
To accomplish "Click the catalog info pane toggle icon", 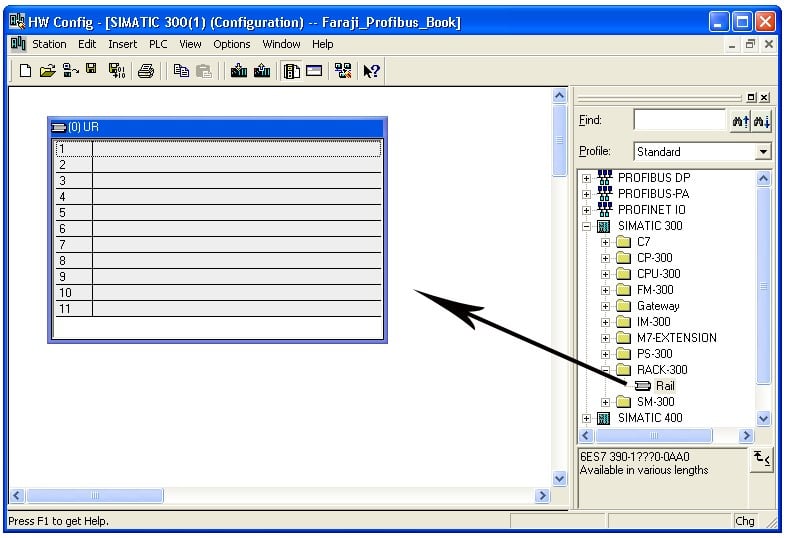I will click(x=761, y=458).
